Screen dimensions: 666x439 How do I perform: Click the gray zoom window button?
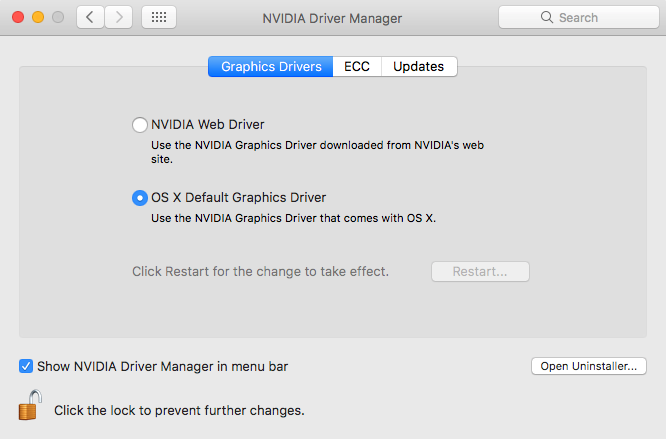click(57, 17)
